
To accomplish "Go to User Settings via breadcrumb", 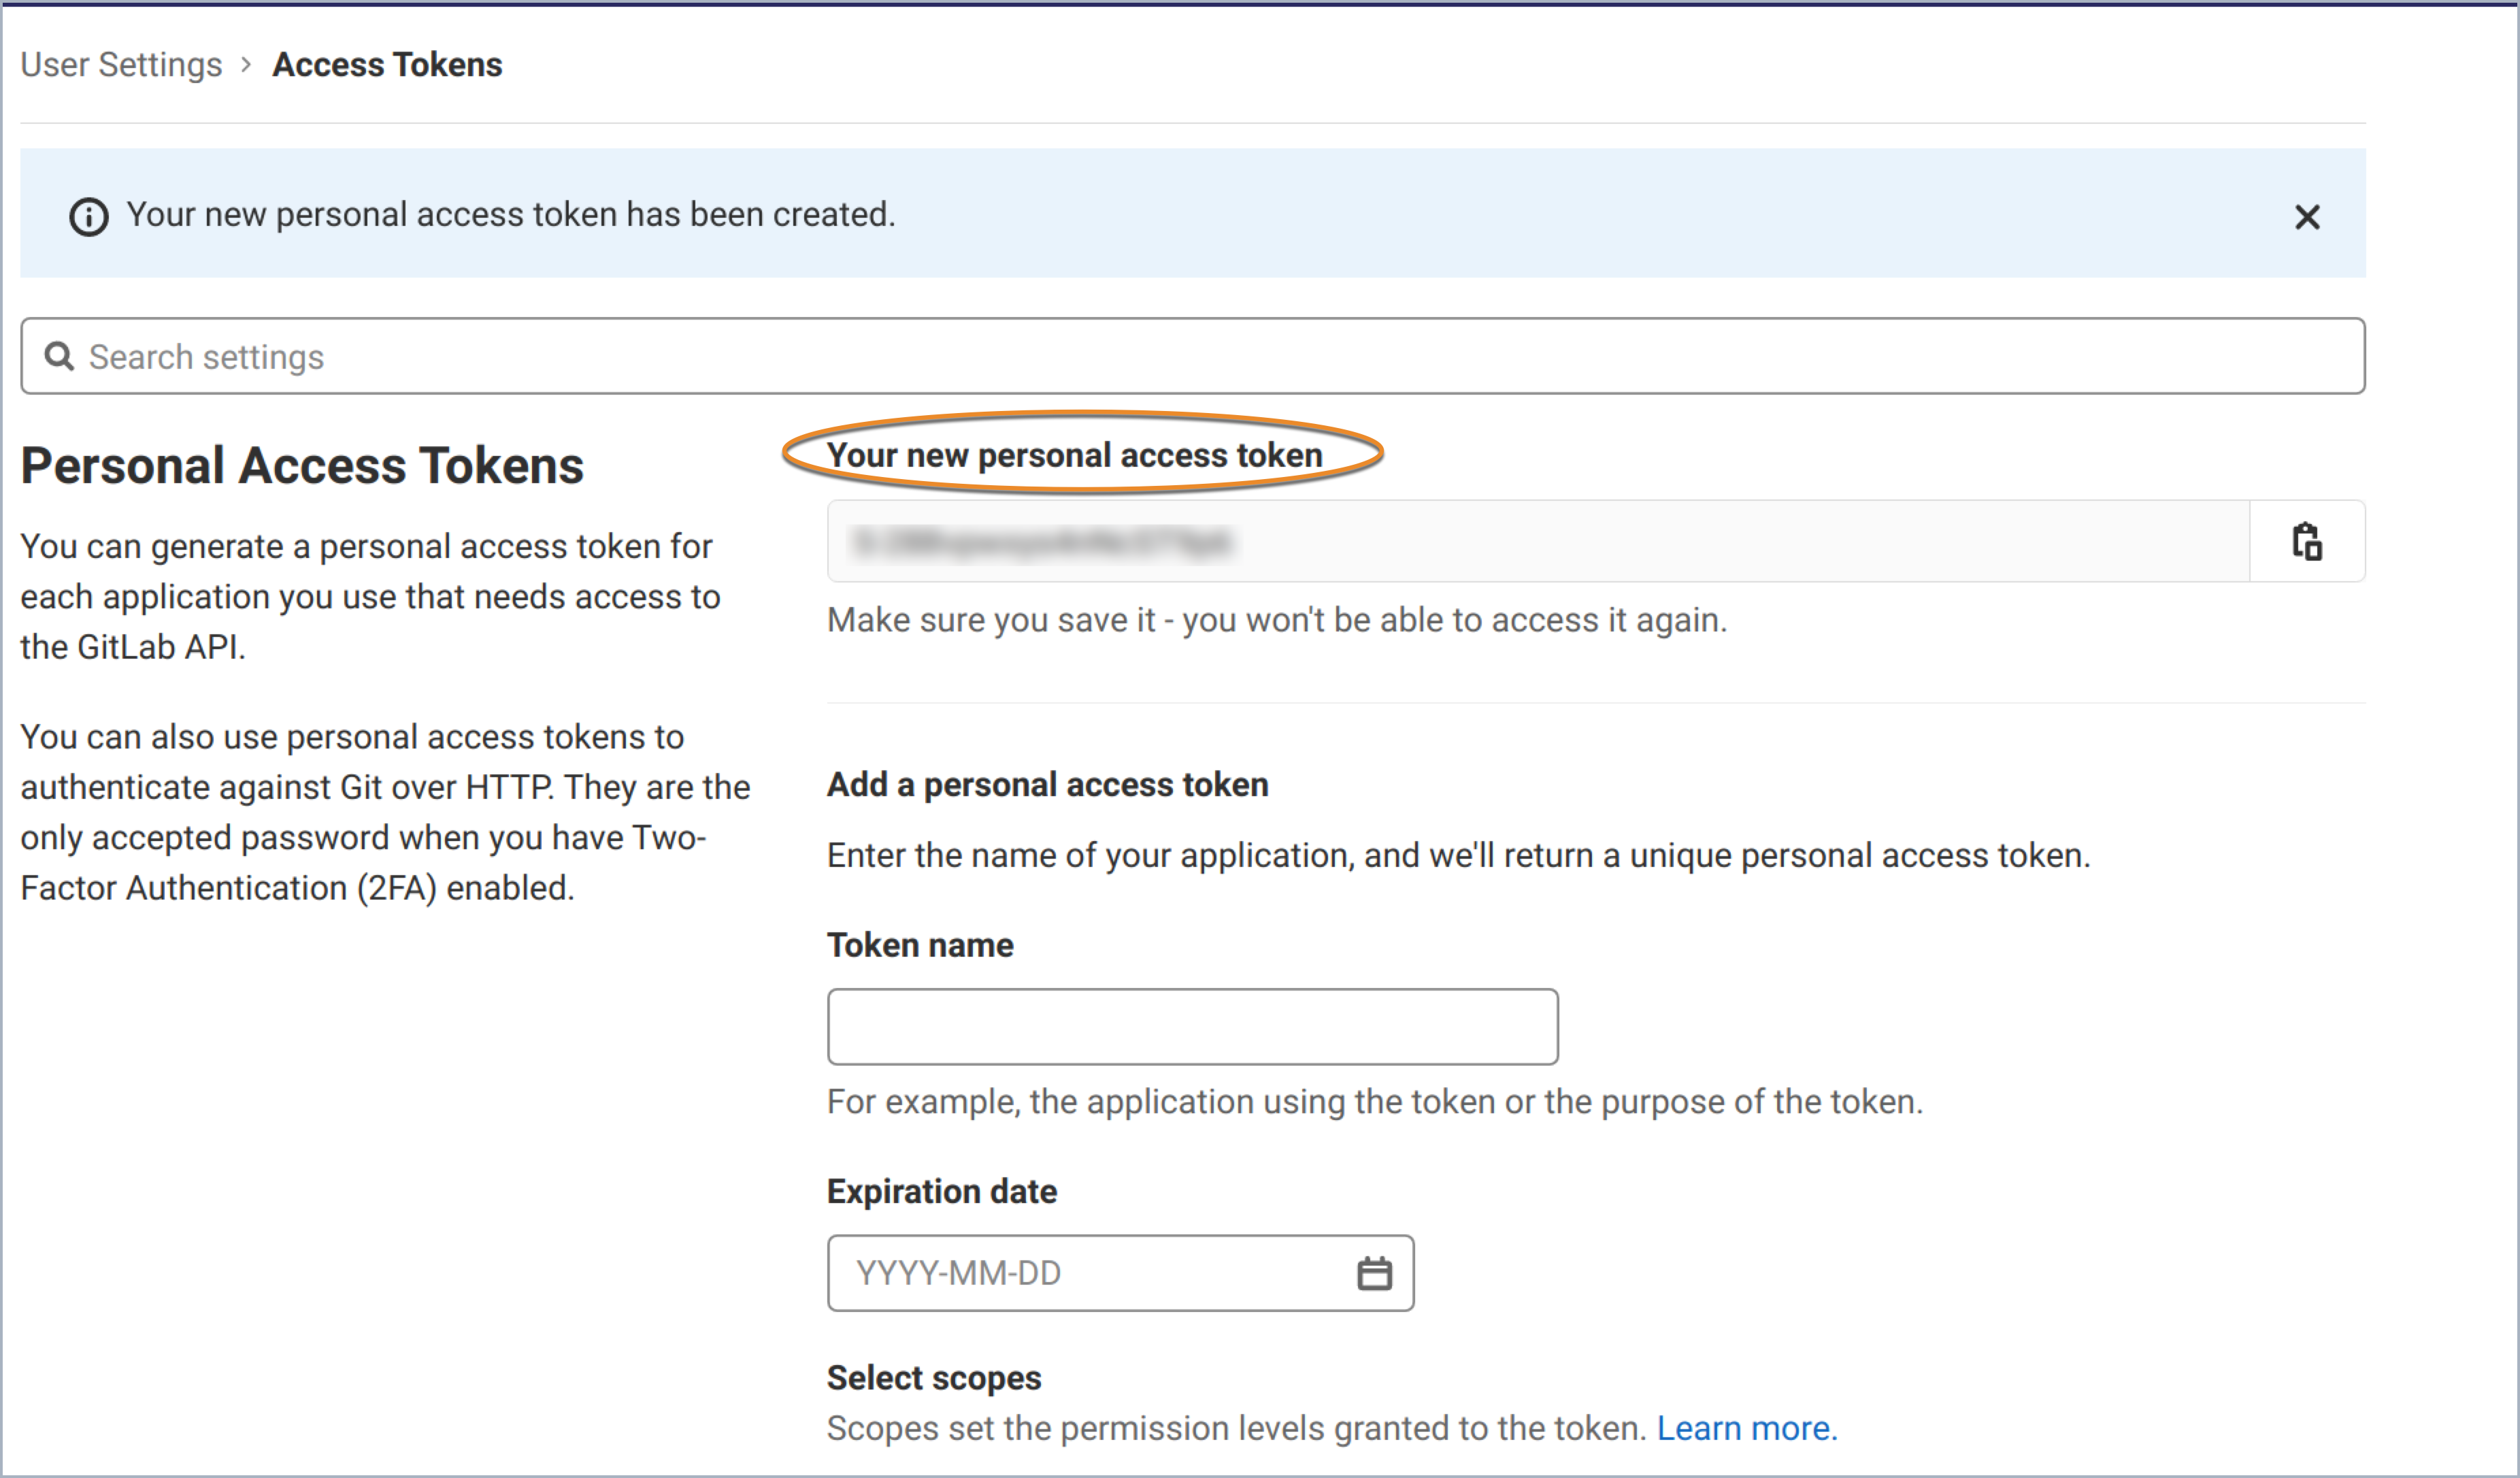I will (121, 65).
